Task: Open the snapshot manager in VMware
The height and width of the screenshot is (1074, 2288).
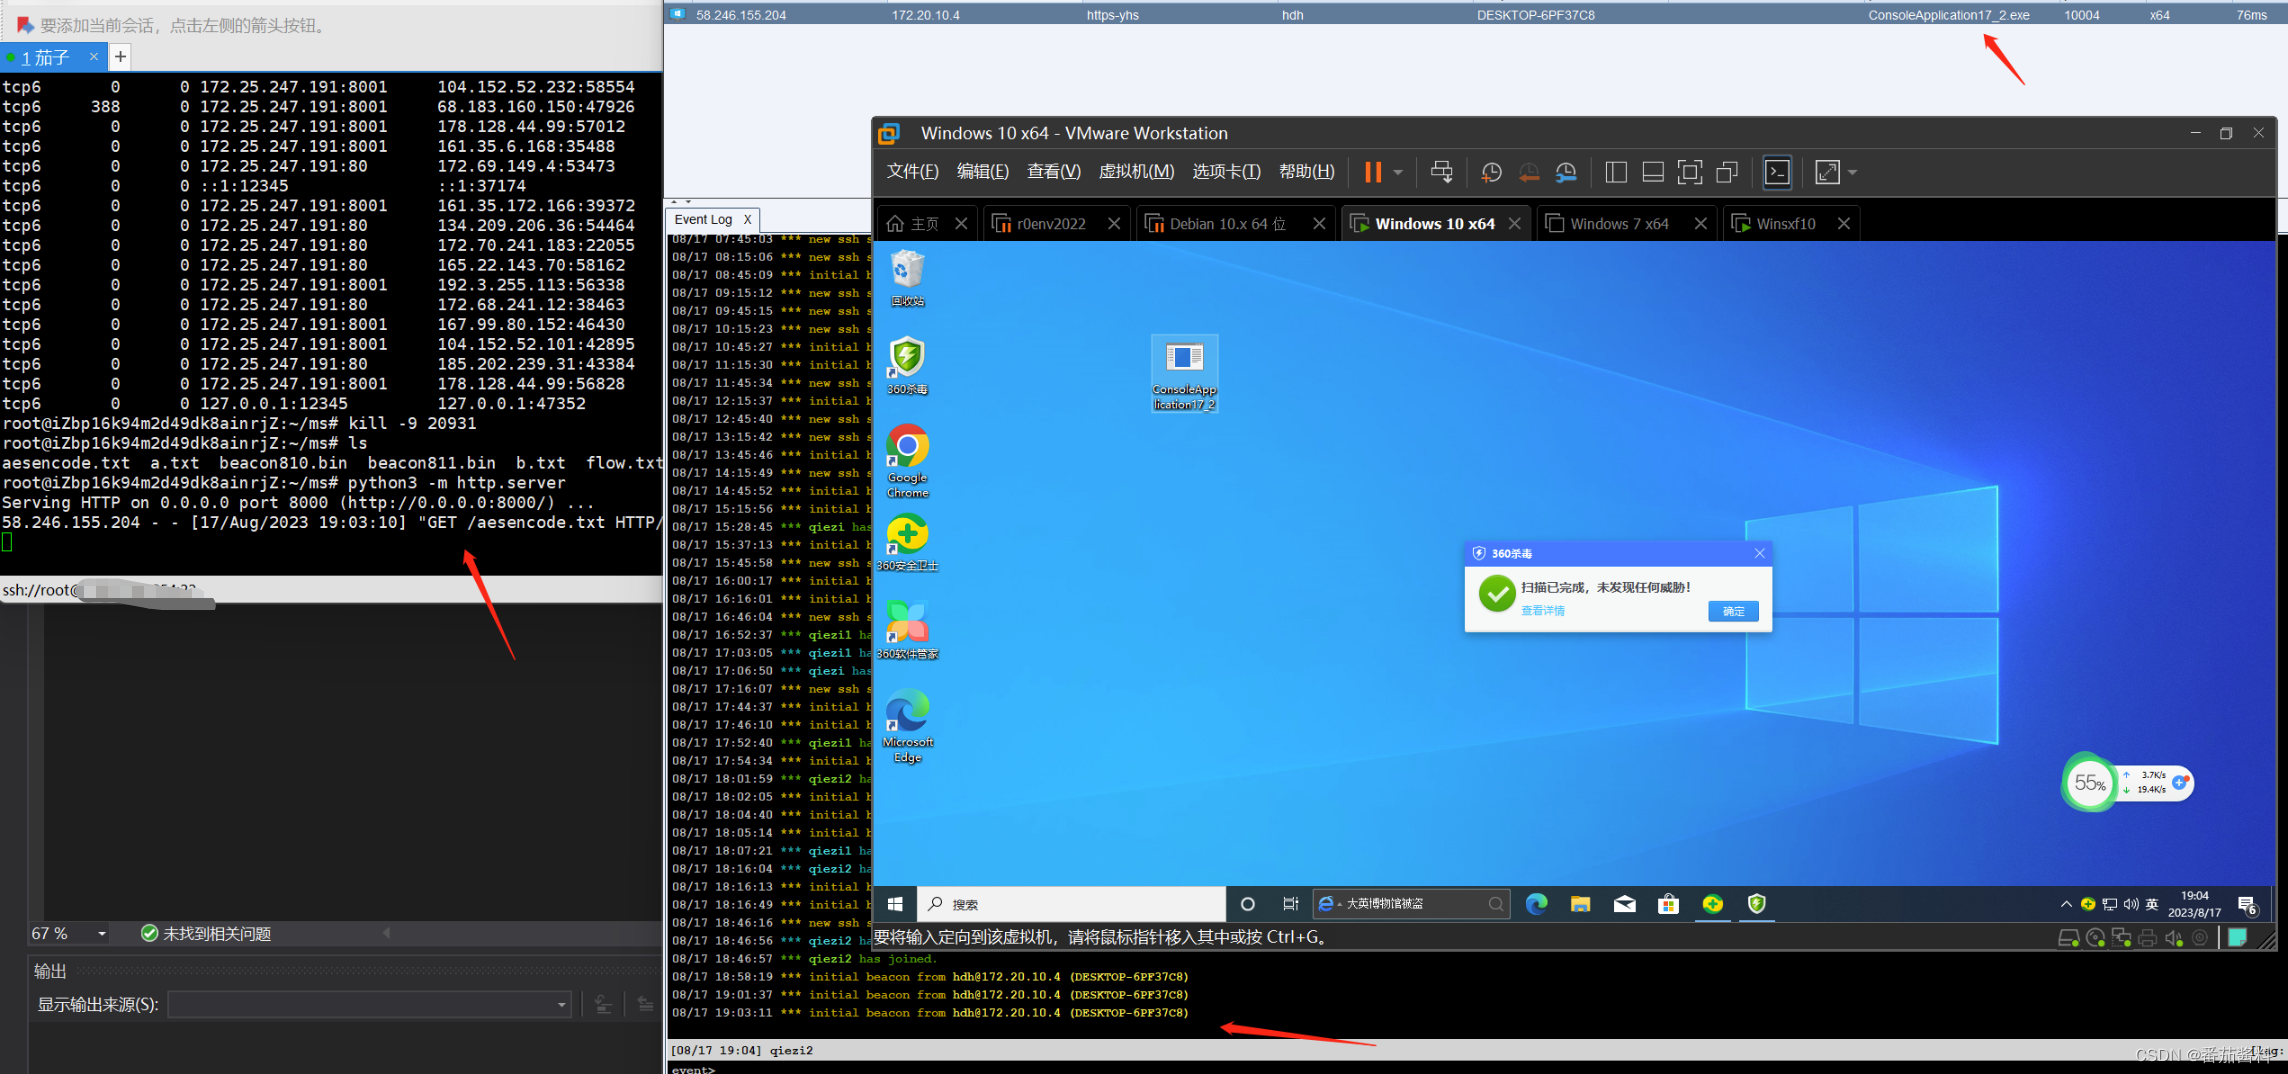Action: (x=1566, y=172)
